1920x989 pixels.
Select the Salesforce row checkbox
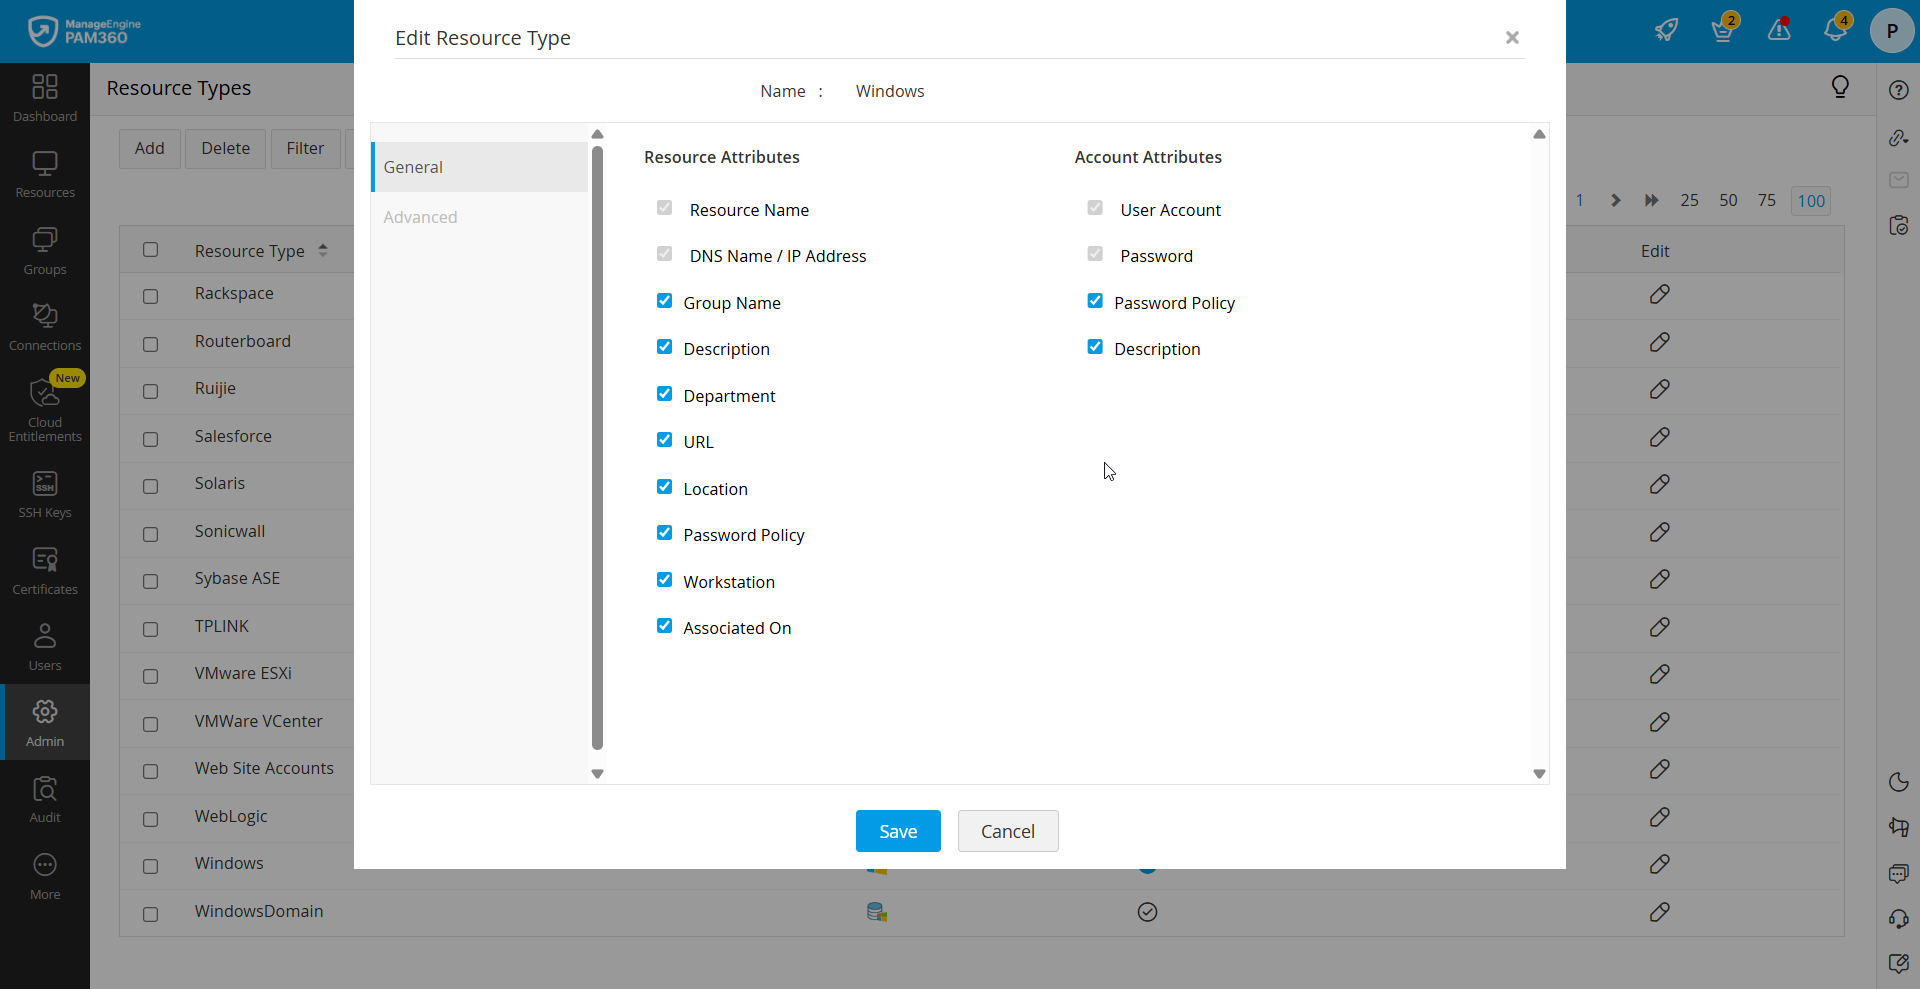(x=150, y=439)
